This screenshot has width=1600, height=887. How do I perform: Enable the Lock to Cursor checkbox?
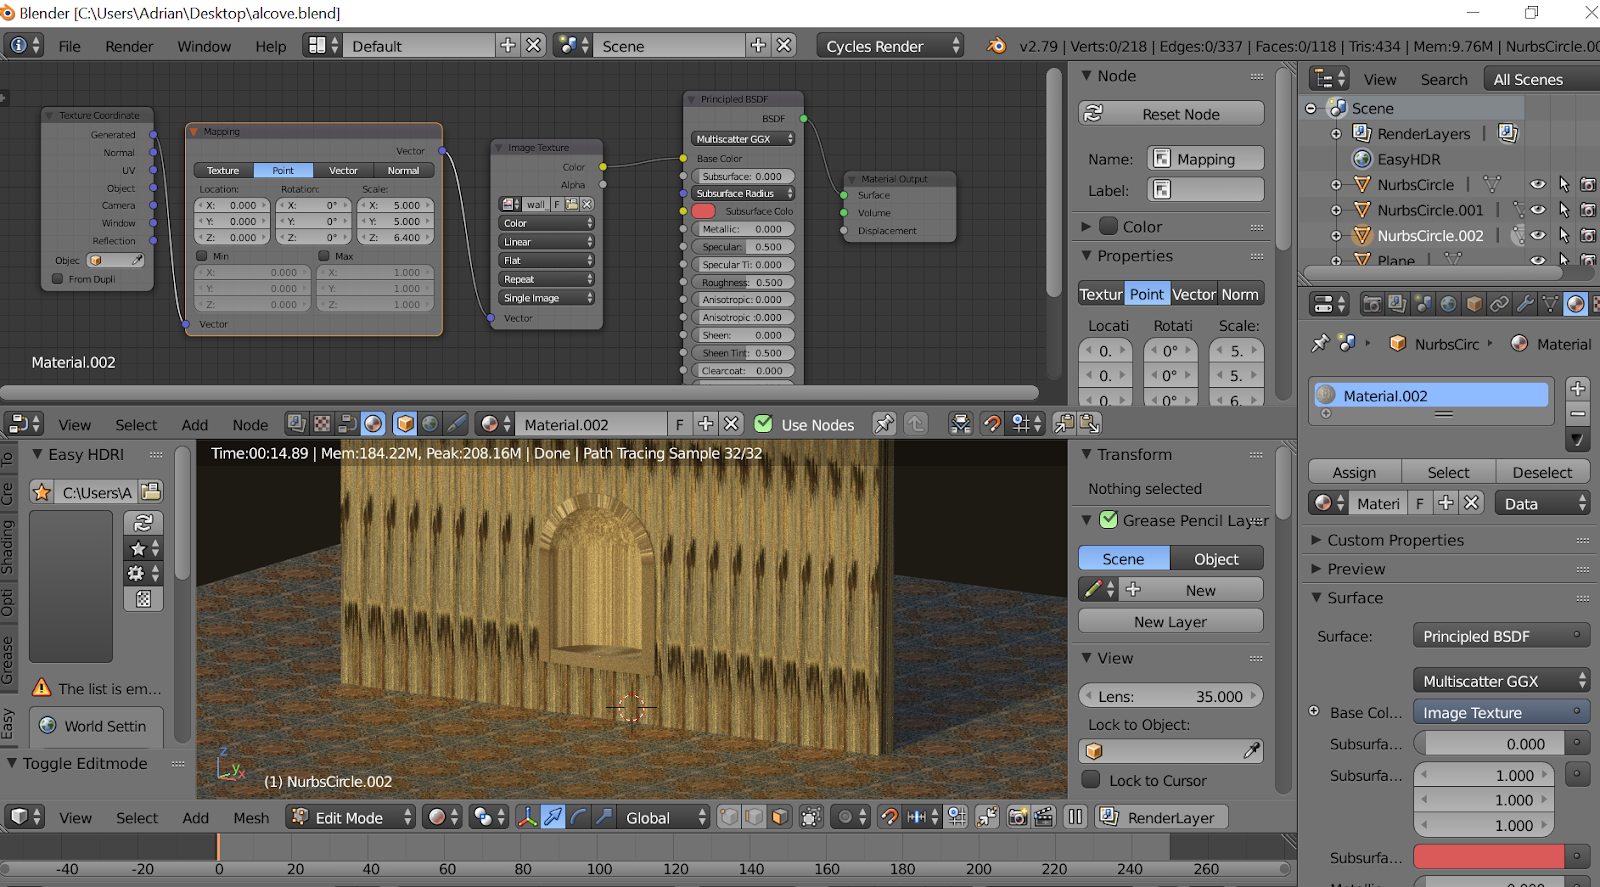tap(1092, 780)
